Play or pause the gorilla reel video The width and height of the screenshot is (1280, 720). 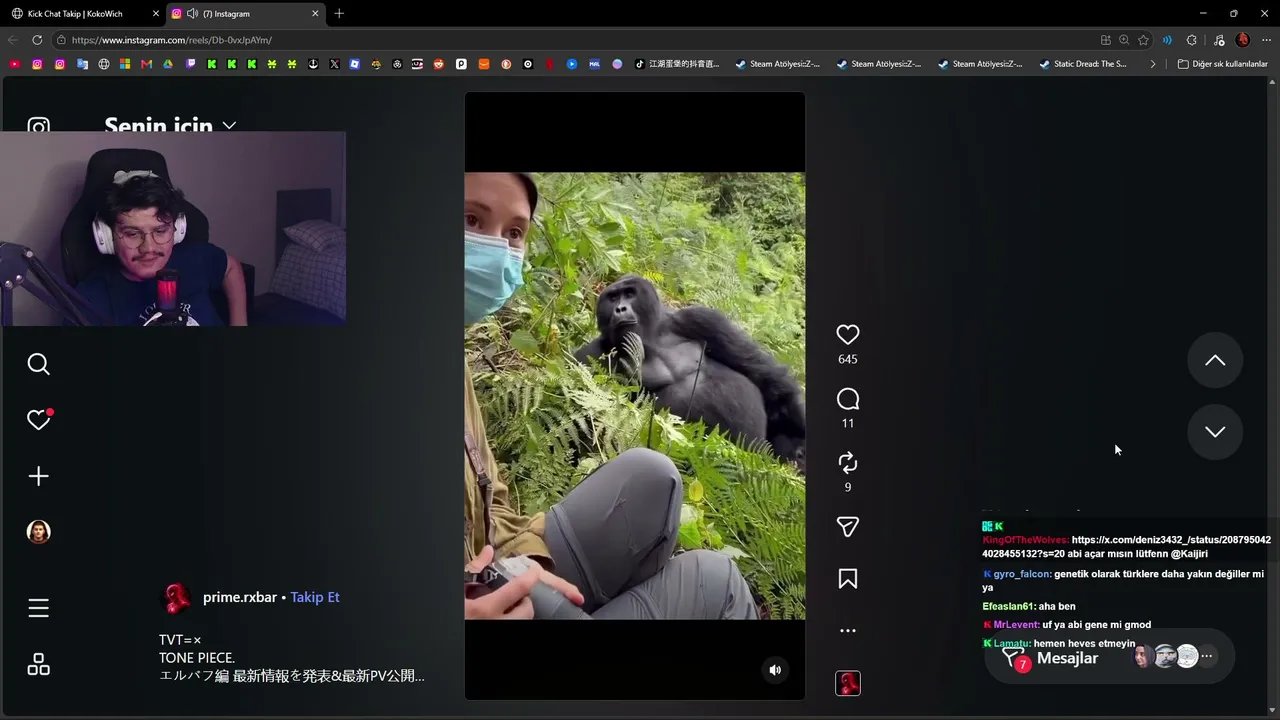click(x=634, y=396)
